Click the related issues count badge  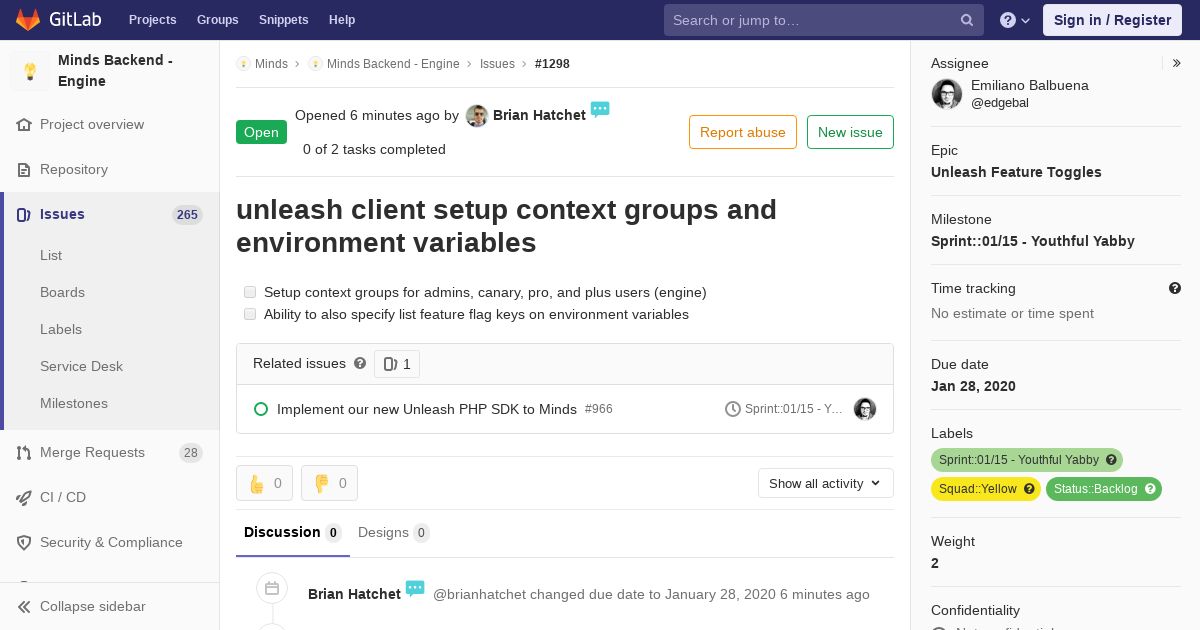tap(397, 364)
